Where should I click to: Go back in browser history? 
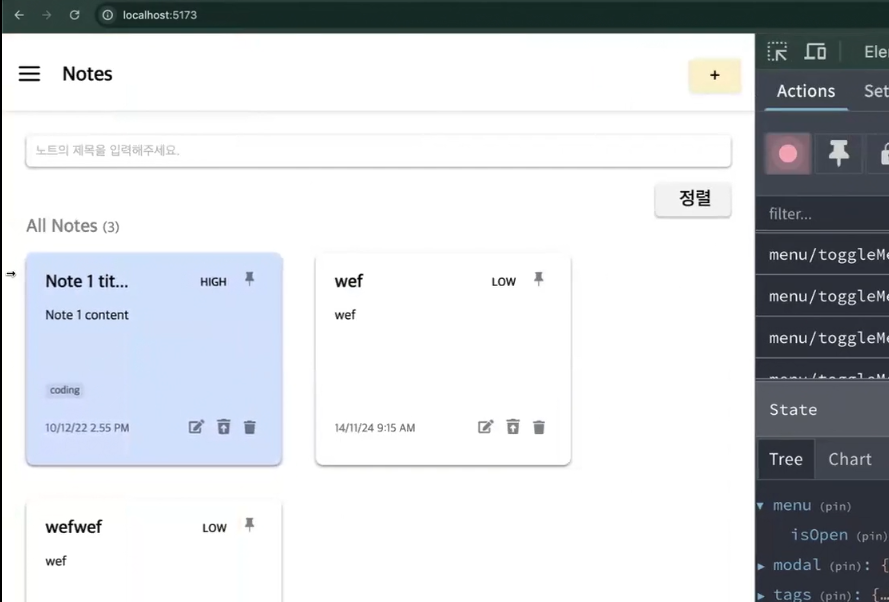(19, 15)
